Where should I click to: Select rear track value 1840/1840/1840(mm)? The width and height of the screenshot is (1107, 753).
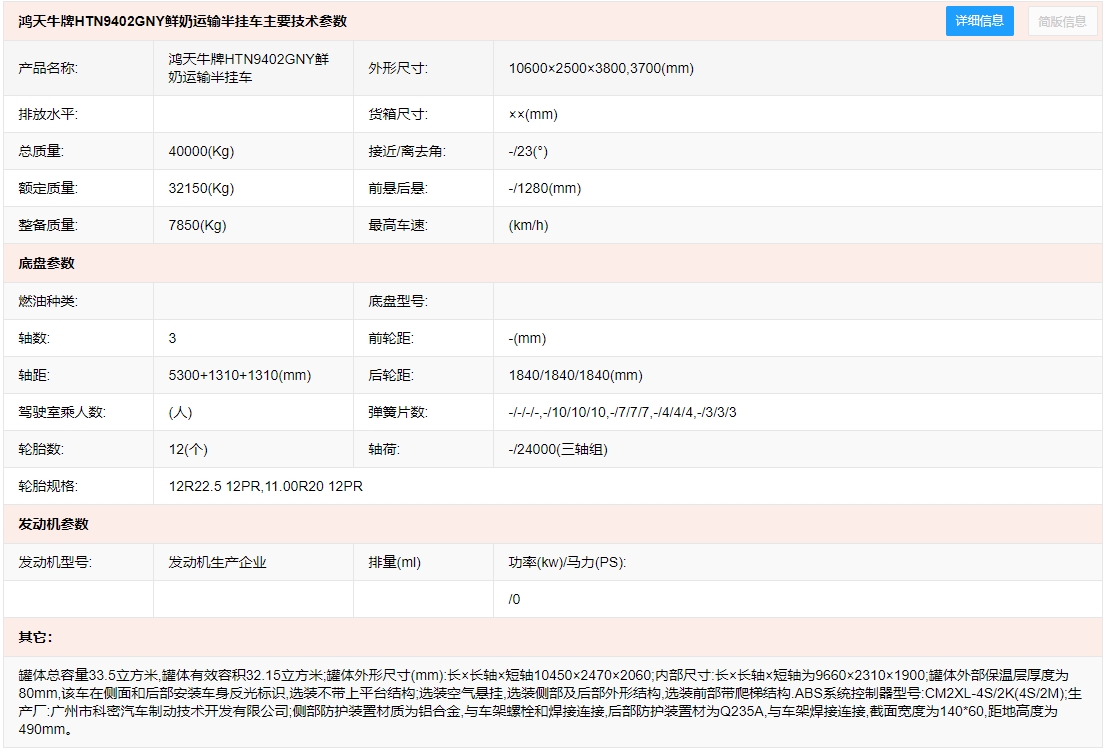coord(575,375)
